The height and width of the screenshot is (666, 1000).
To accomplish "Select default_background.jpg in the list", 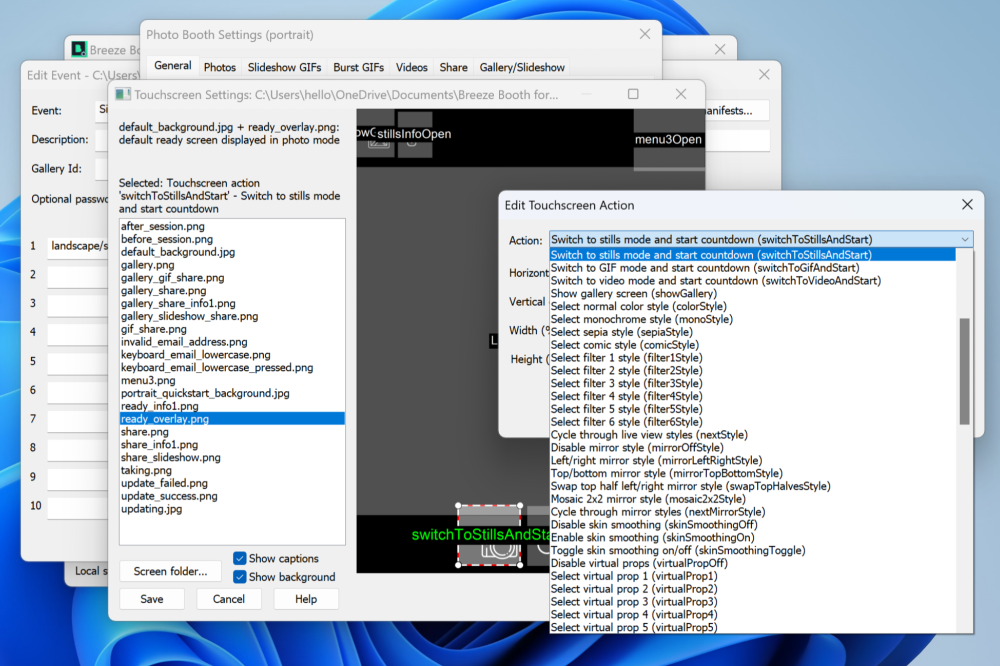I will tap(232, 252).
